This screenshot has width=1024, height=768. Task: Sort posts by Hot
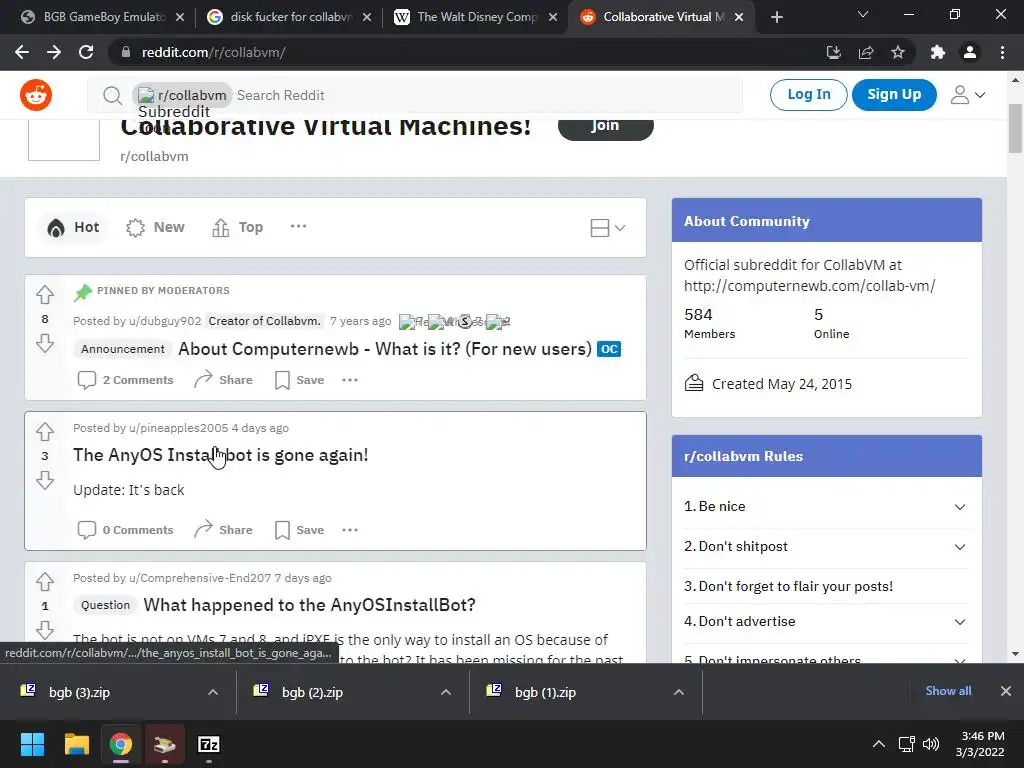pyautogui.click(x=73, y=227)
